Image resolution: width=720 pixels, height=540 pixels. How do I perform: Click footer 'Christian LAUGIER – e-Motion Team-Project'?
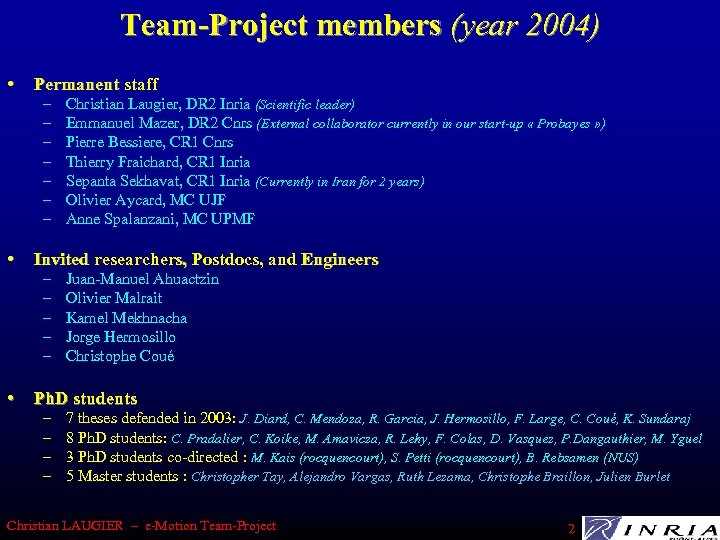141,525
